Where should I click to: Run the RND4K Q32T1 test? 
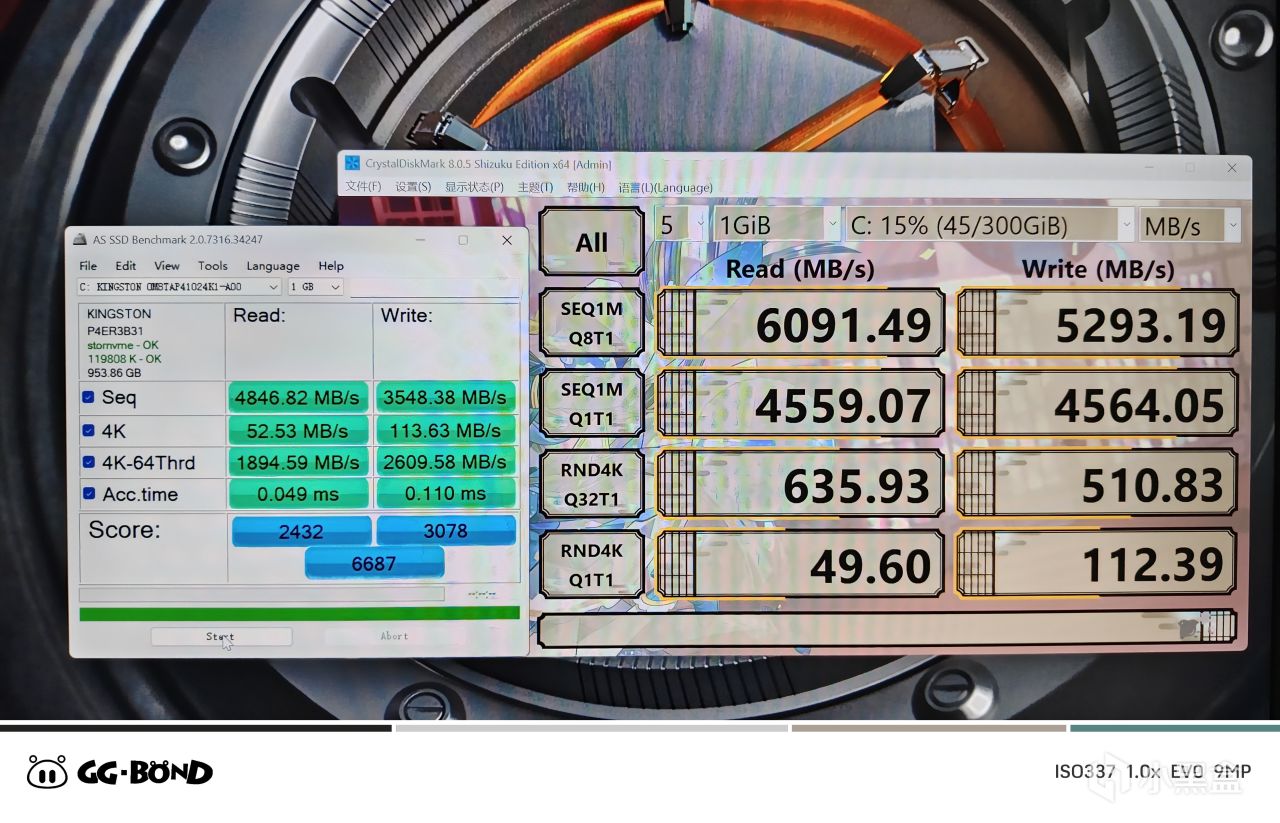pyautogui.click(x=591, y=485)
